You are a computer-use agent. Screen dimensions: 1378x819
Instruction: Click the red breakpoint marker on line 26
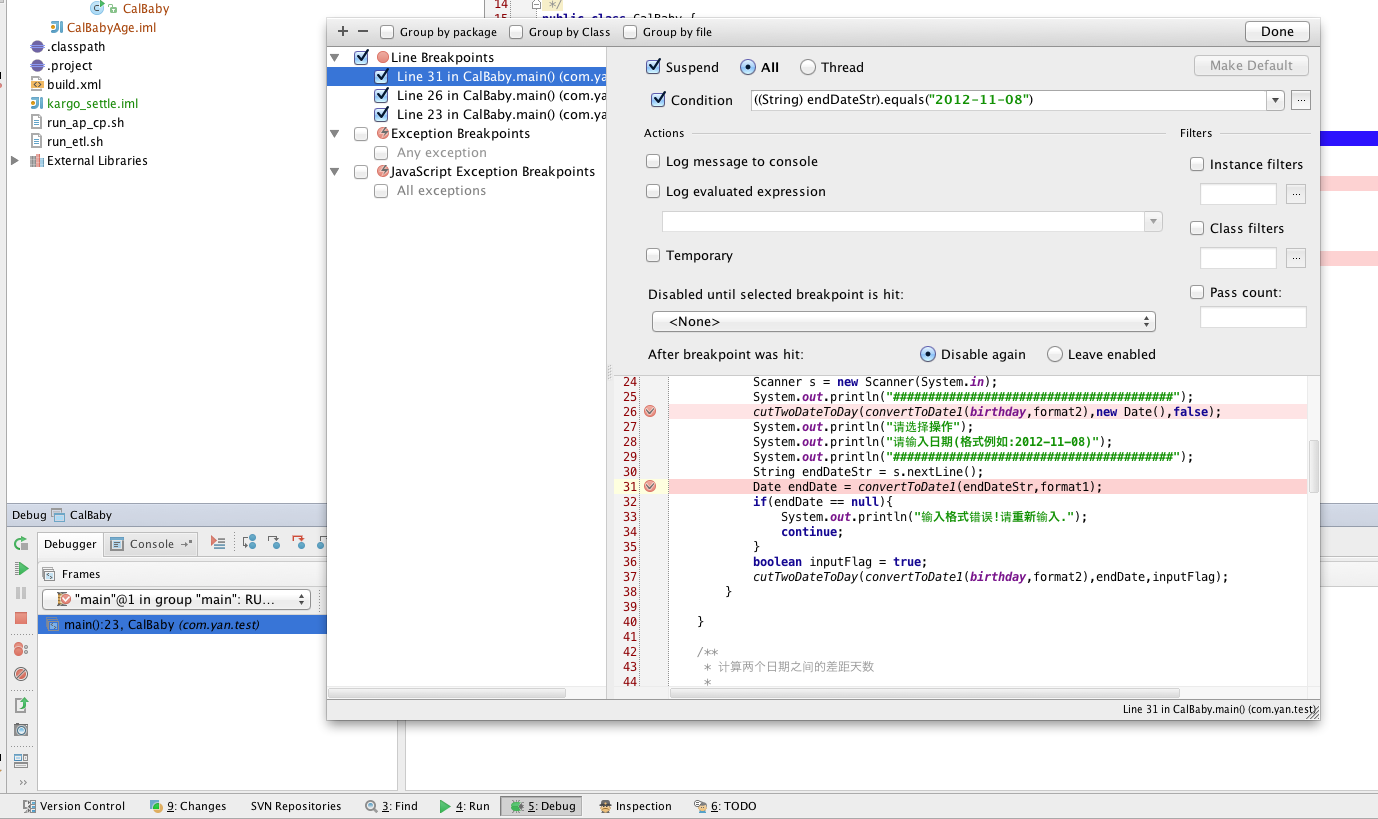click(650, 412)
